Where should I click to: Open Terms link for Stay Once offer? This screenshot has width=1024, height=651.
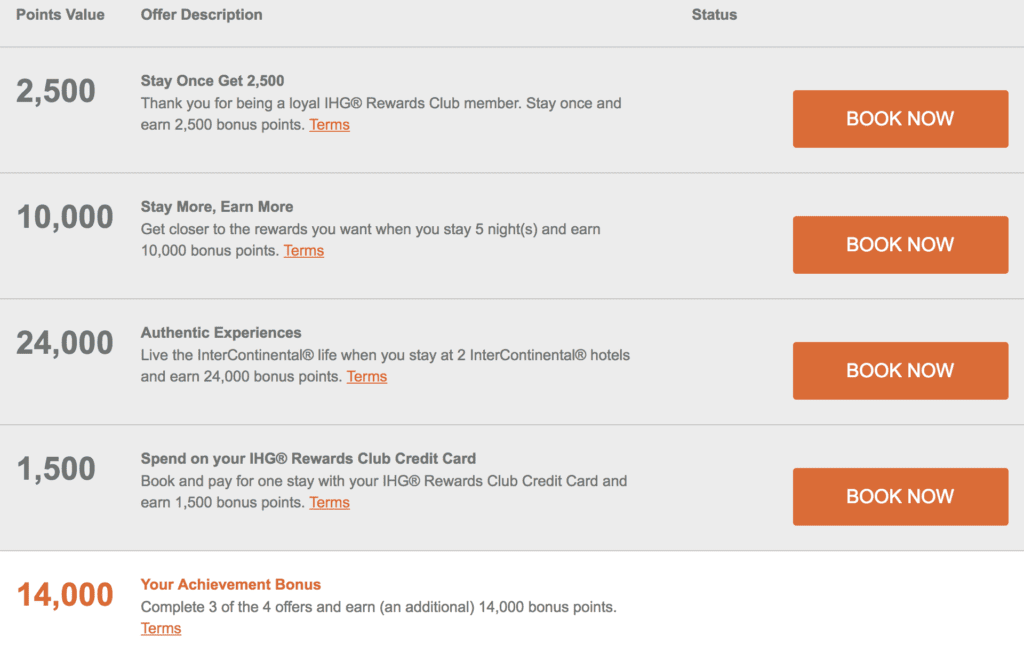coord(329,125)
